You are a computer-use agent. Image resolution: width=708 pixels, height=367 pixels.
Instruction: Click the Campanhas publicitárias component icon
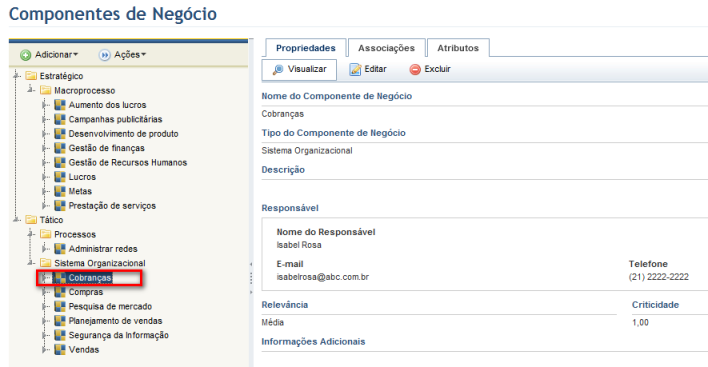coord(60,119)
